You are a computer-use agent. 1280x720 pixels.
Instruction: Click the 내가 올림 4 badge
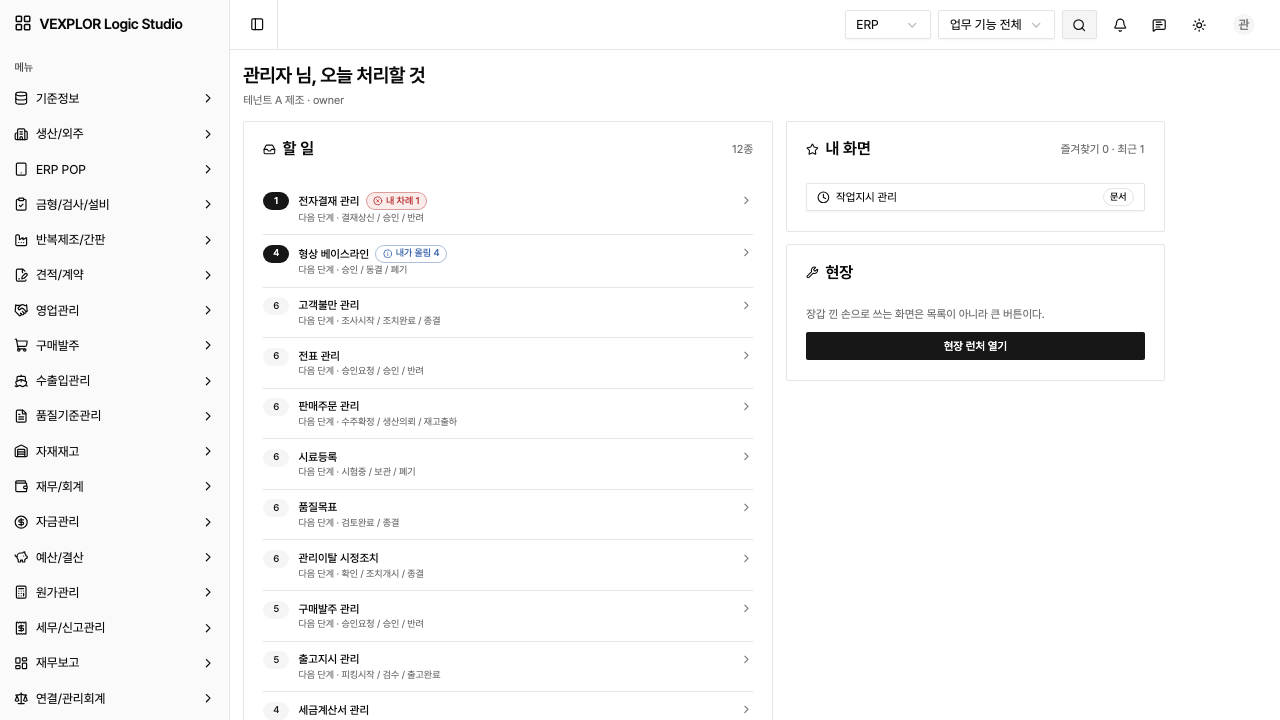[x=411, y=253]
